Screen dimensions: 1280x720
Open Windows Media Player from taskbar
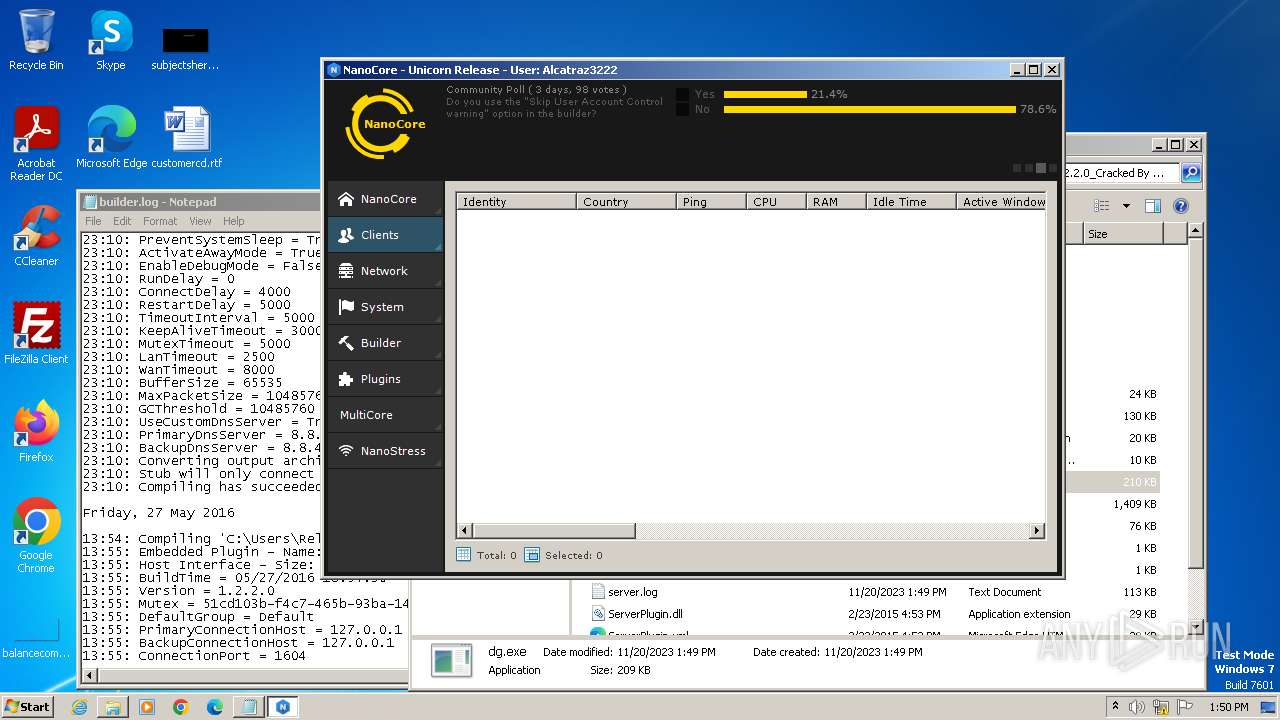[147, 707]
